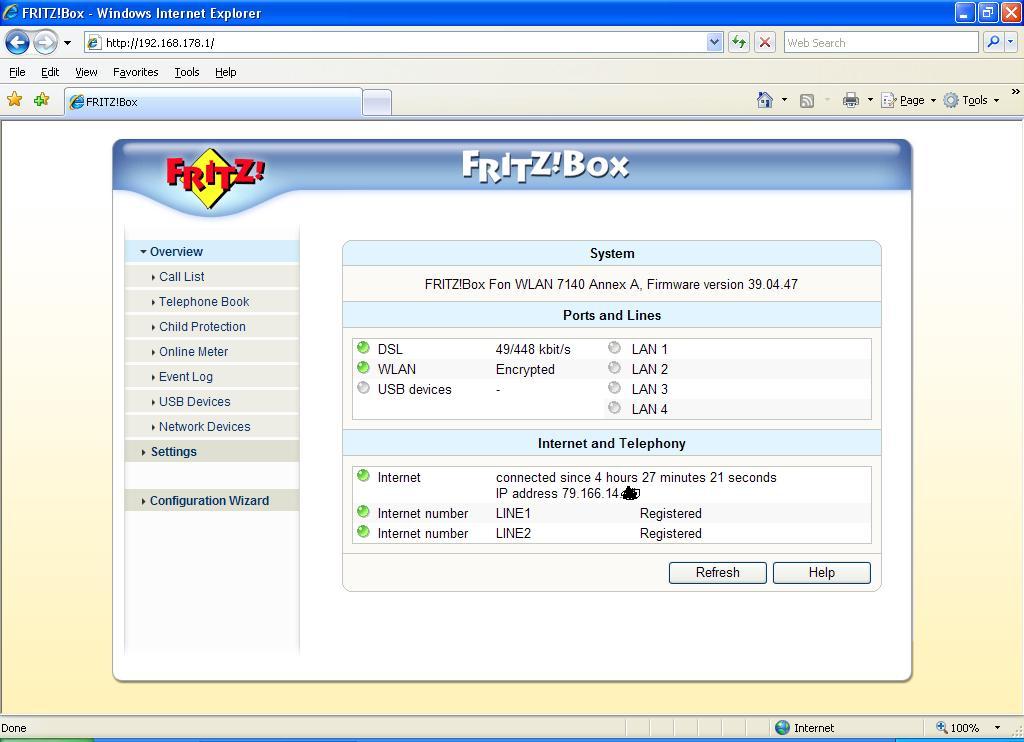Click the grey USB devices status indicator
1024x742 pixels.
pyautogui.click(x=364, y=388)
